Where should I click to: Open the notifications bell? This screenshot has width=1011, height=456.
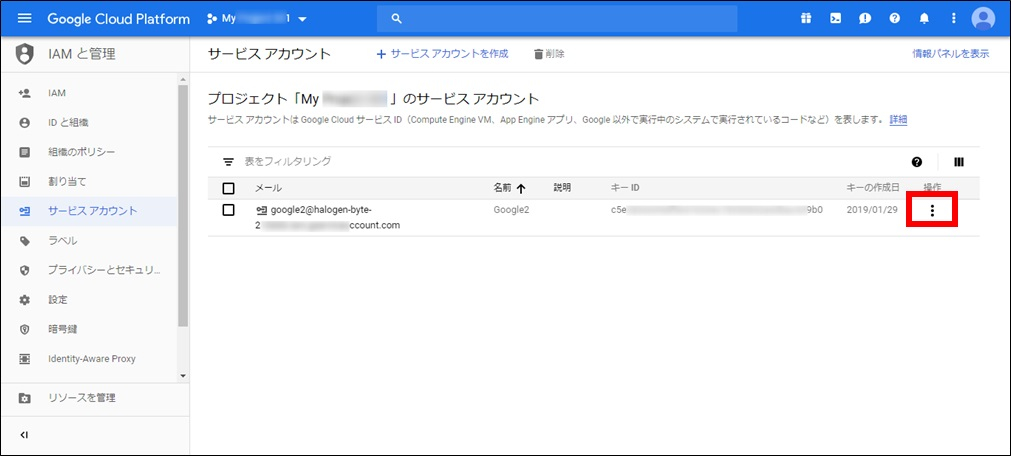coord(924,19)
